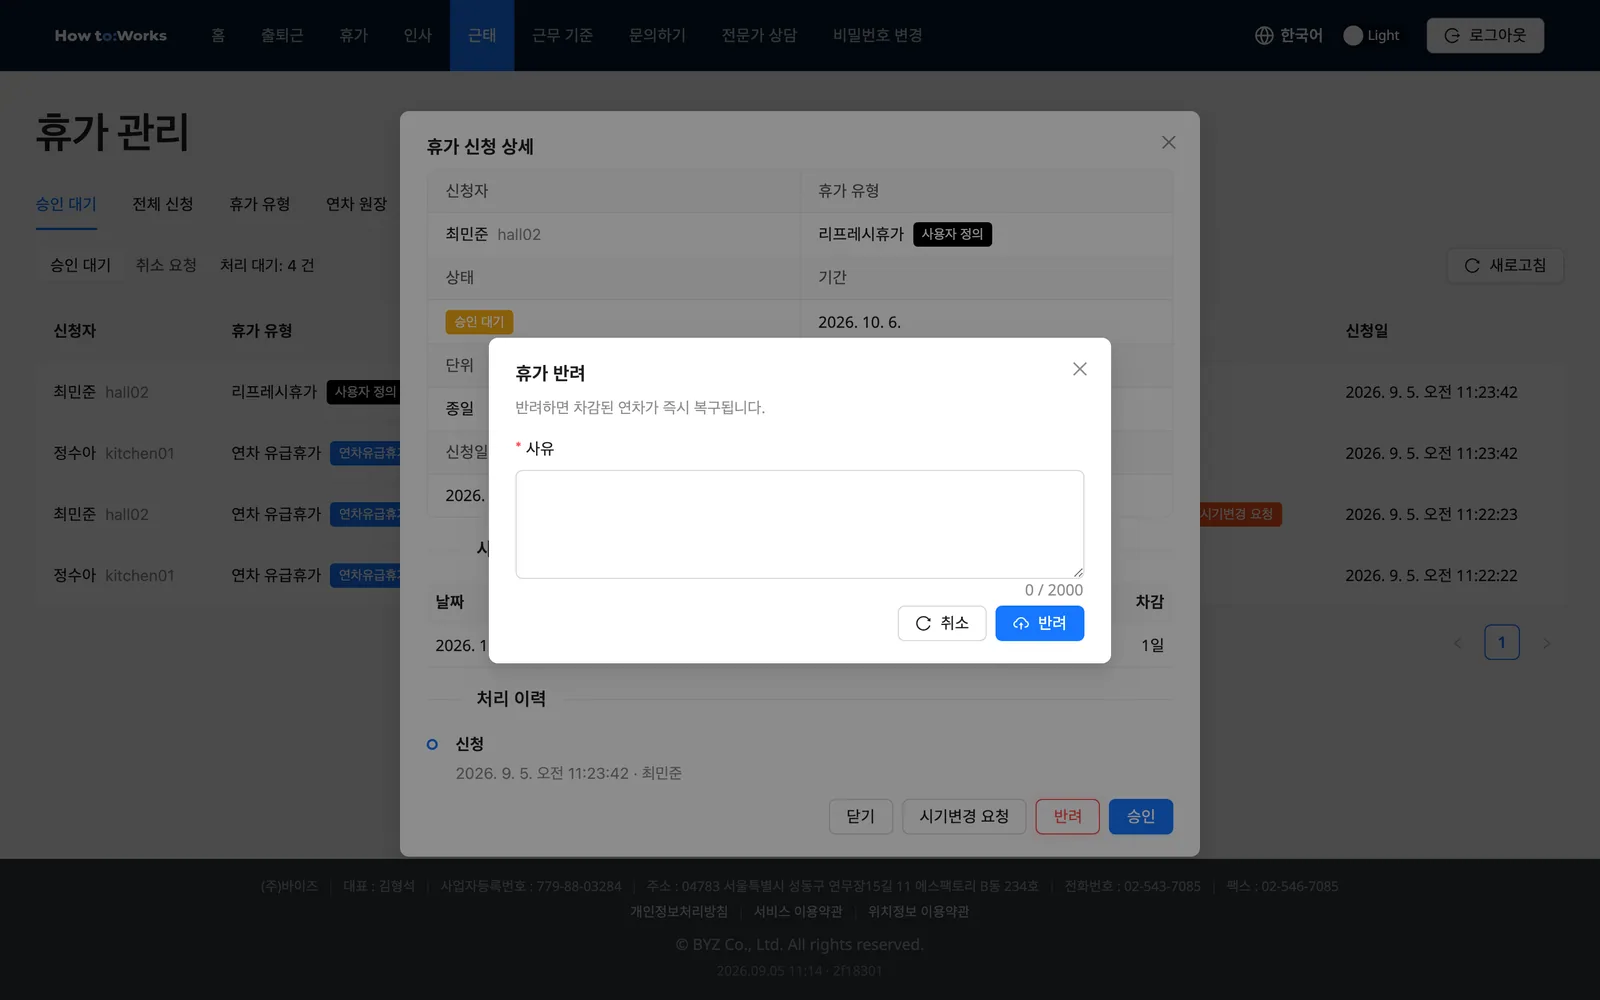Close the 휴가 반려 dialog with X icon
The height and width of the screenshot is (1000, 1600).
pyautogui.click(x=1079, y=369)
